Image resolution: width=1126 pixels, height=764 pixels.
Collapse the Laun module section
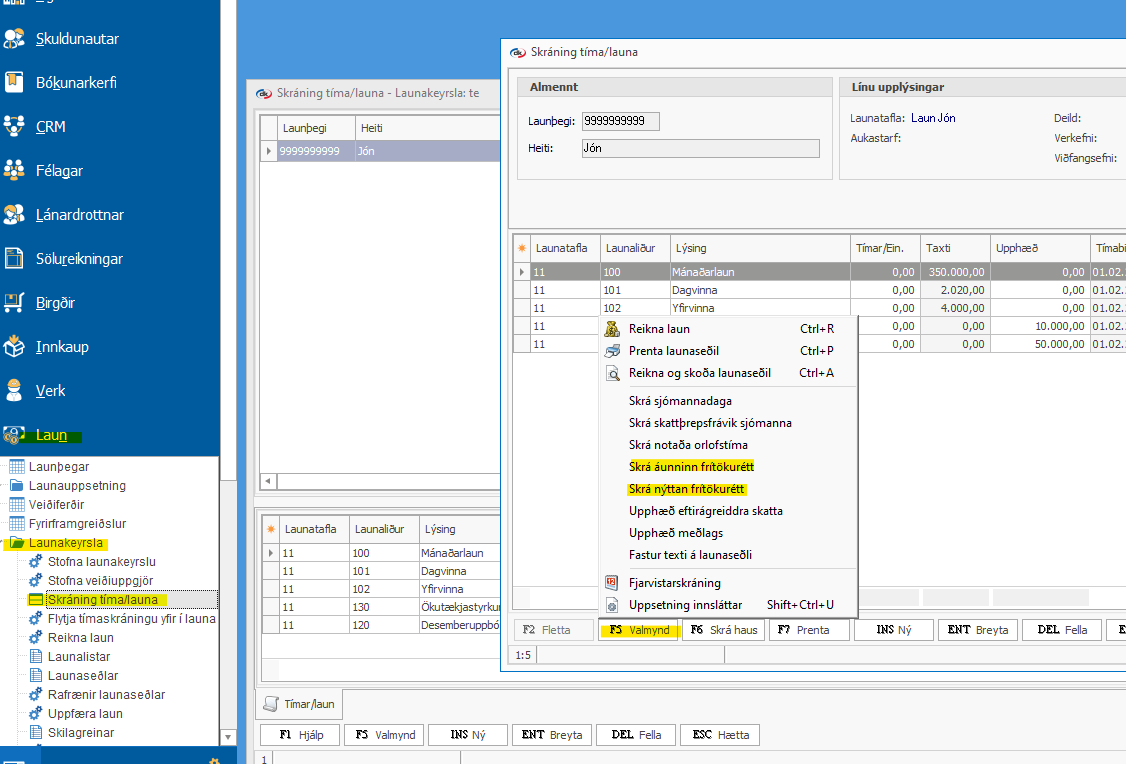click(x=50, y=435)
